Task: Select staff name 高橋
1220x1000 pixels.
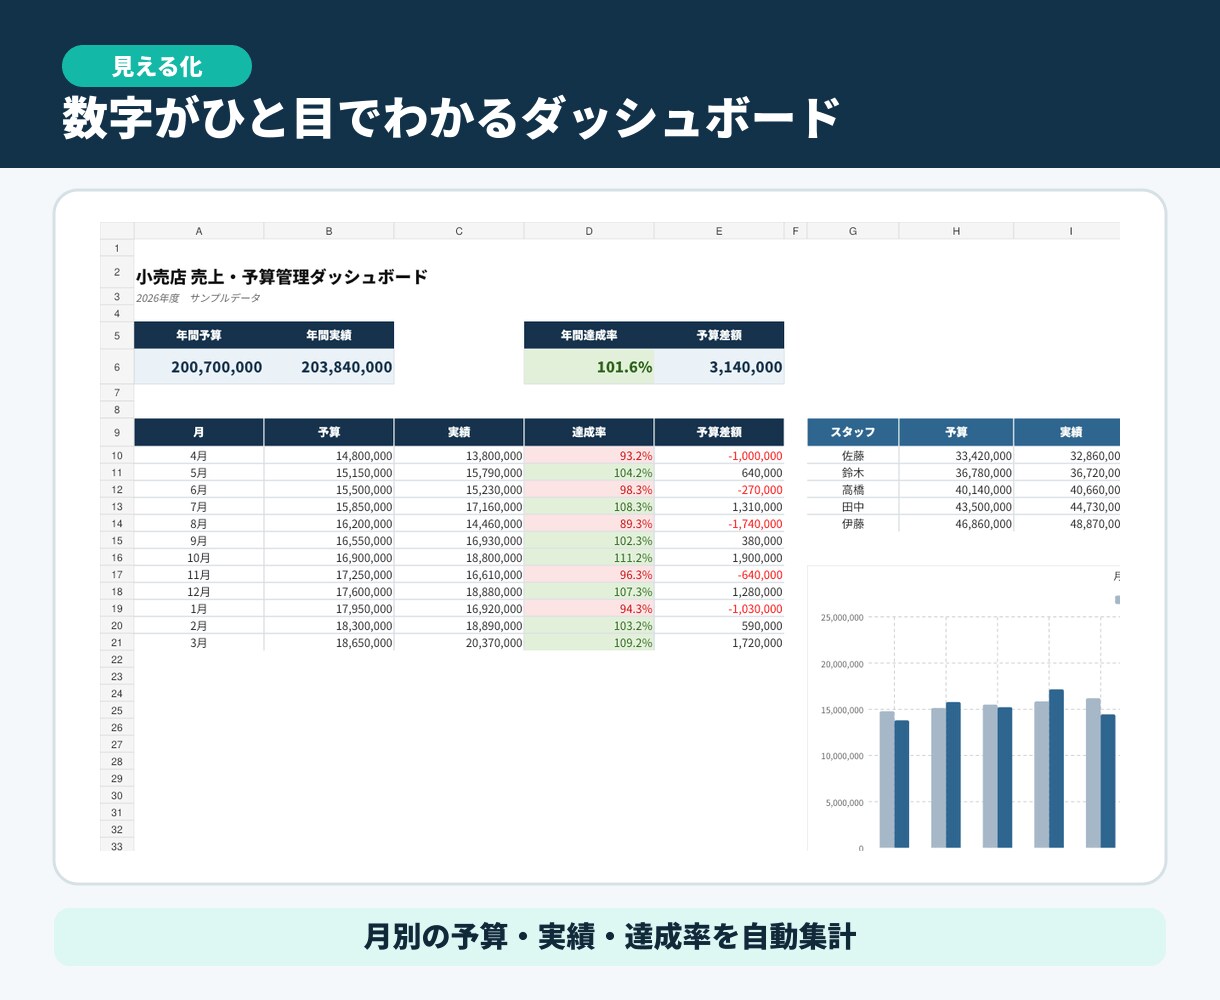Action: 853,490
